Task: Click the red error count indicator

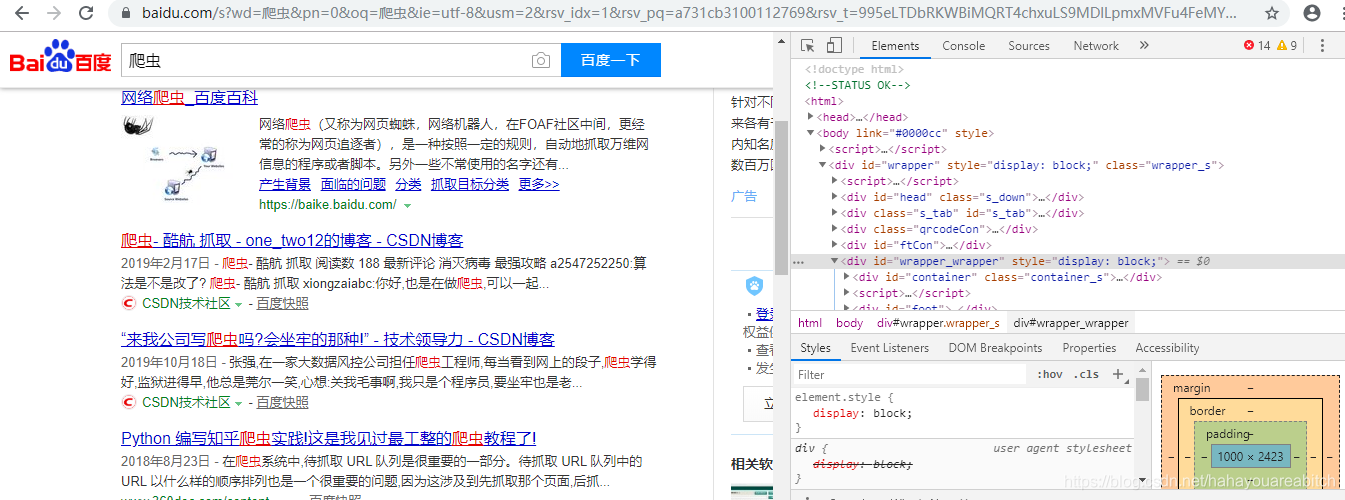Action: (1257, 45)
